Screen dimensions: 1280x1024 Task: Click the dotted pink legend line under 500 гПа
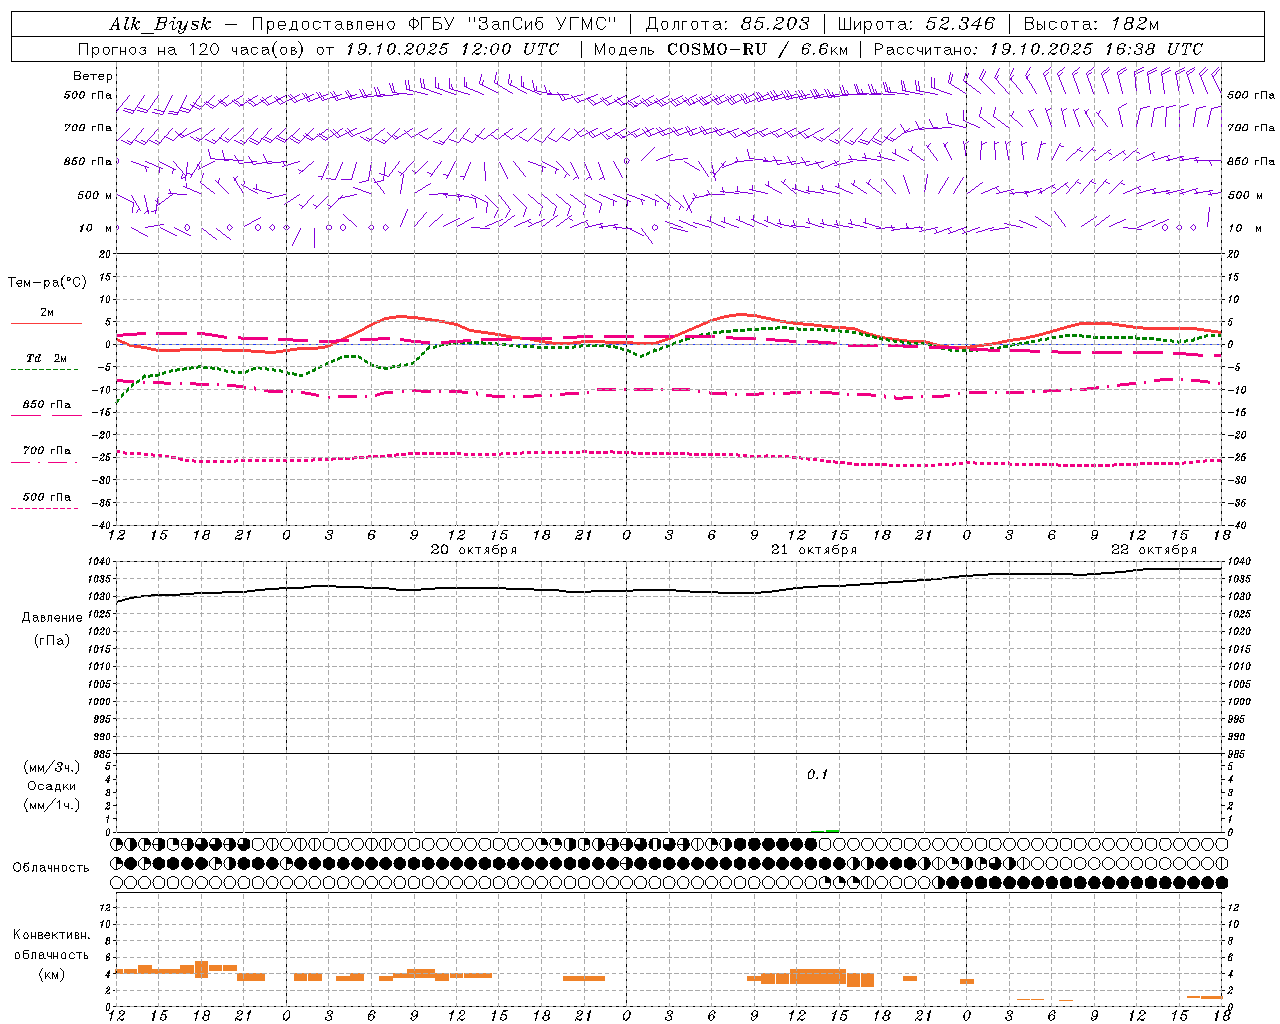[x=44, y=508]
